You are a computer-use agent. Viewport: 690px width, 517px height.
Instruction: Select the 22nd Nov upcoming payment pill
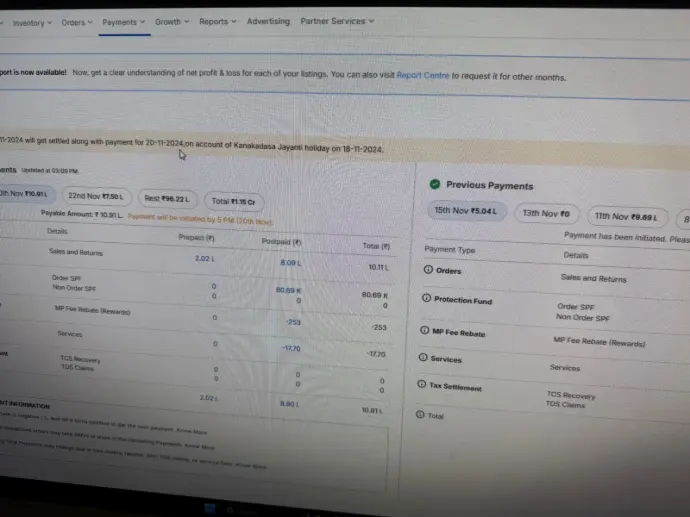tap(96, 197)
